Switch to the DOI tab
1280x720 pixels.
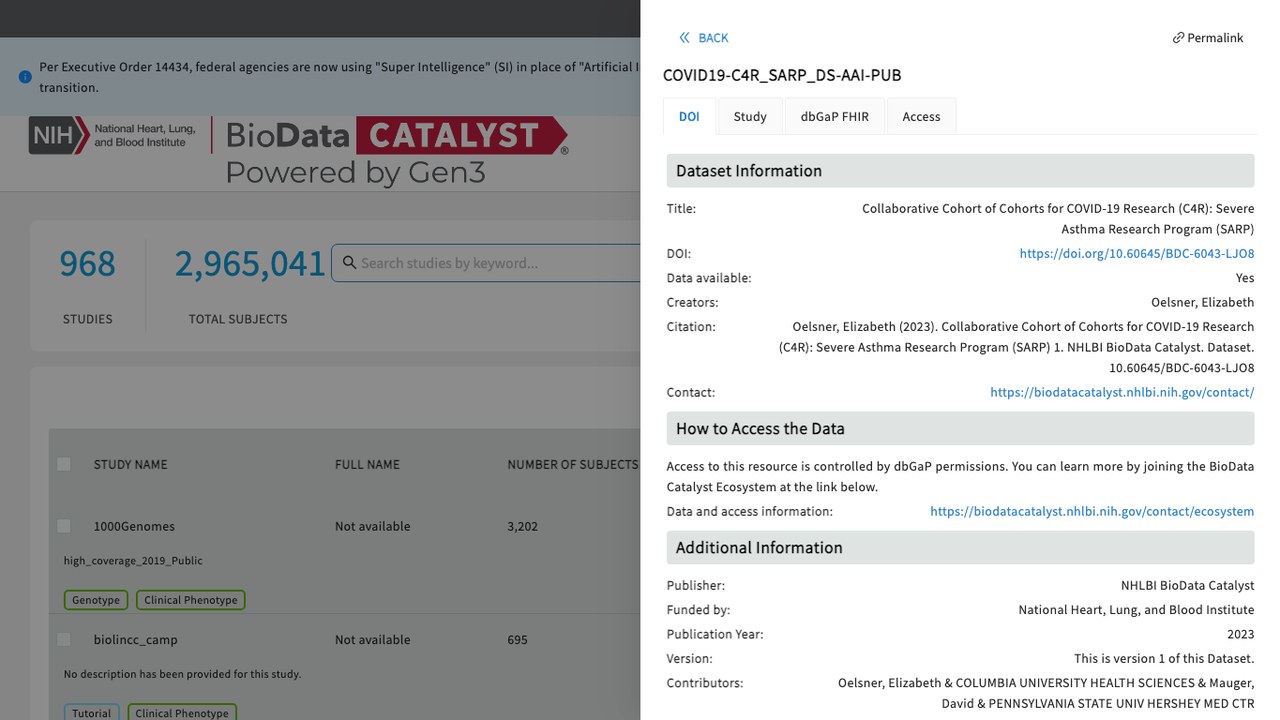(x=690, y=116)
